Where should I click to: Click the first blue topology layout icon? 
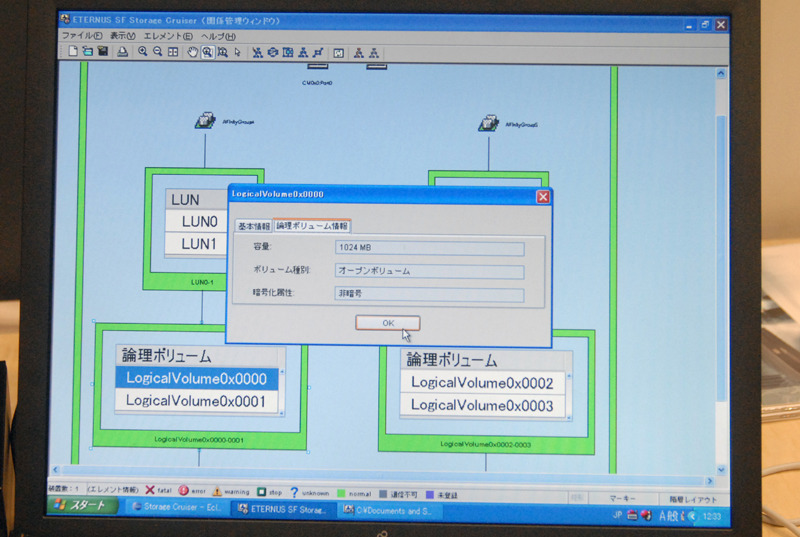click(x=257, y=53)
